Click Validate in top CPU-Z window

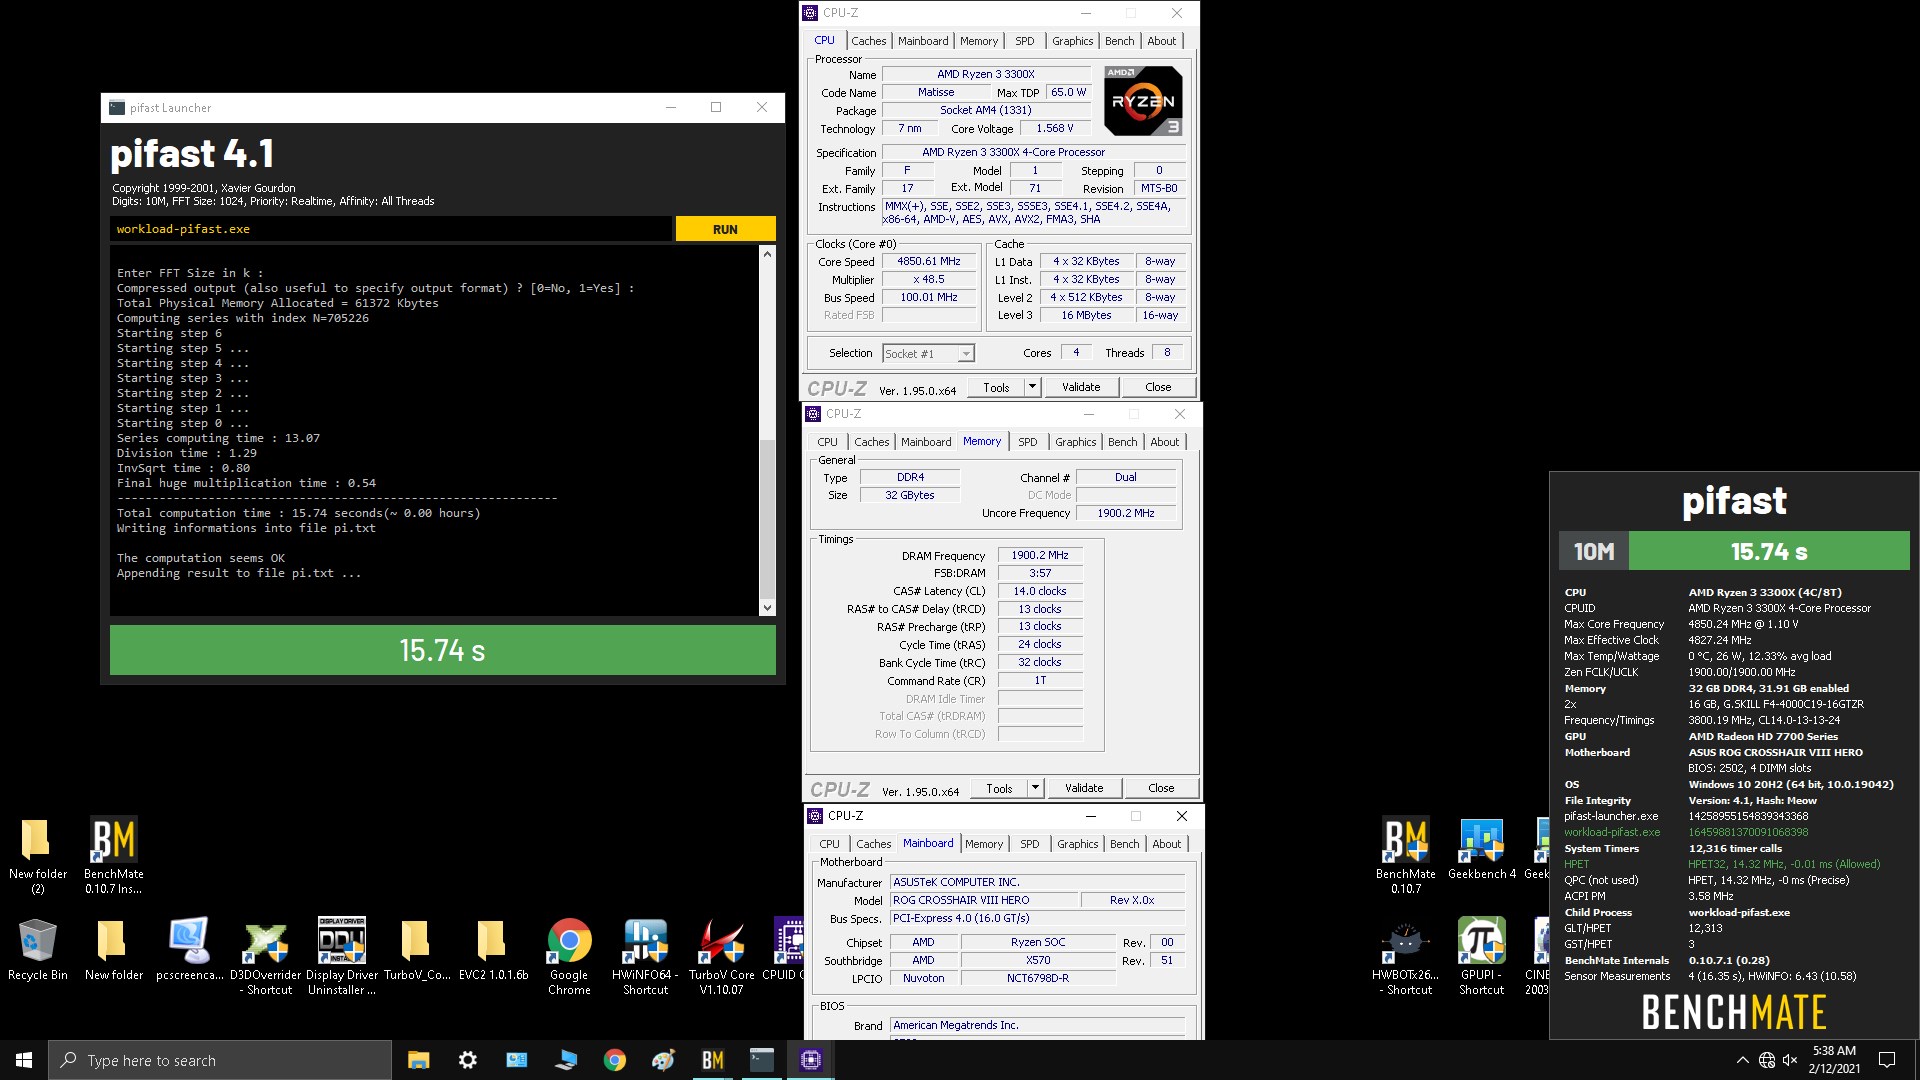point(1081,387)
